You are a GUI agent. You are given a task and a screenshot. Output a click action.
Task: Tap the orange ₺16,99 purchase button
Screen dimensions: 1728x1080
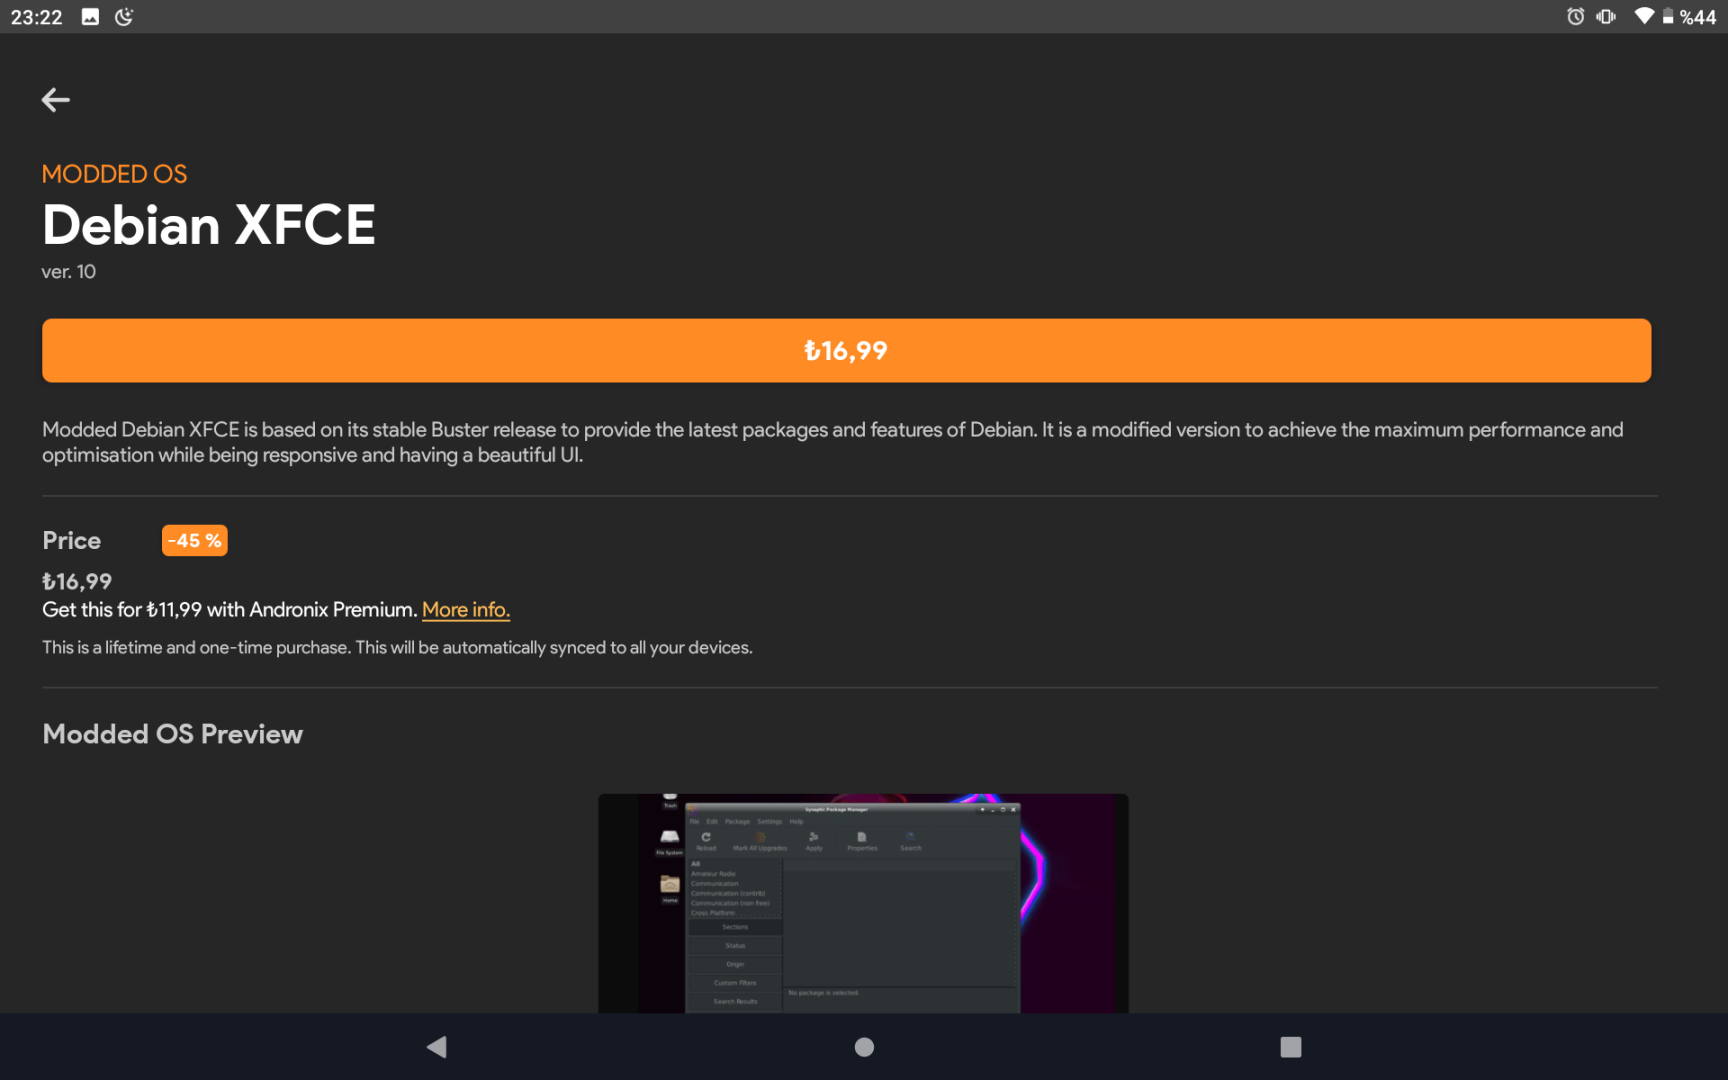pyautogui.click(x=846, y=351)
